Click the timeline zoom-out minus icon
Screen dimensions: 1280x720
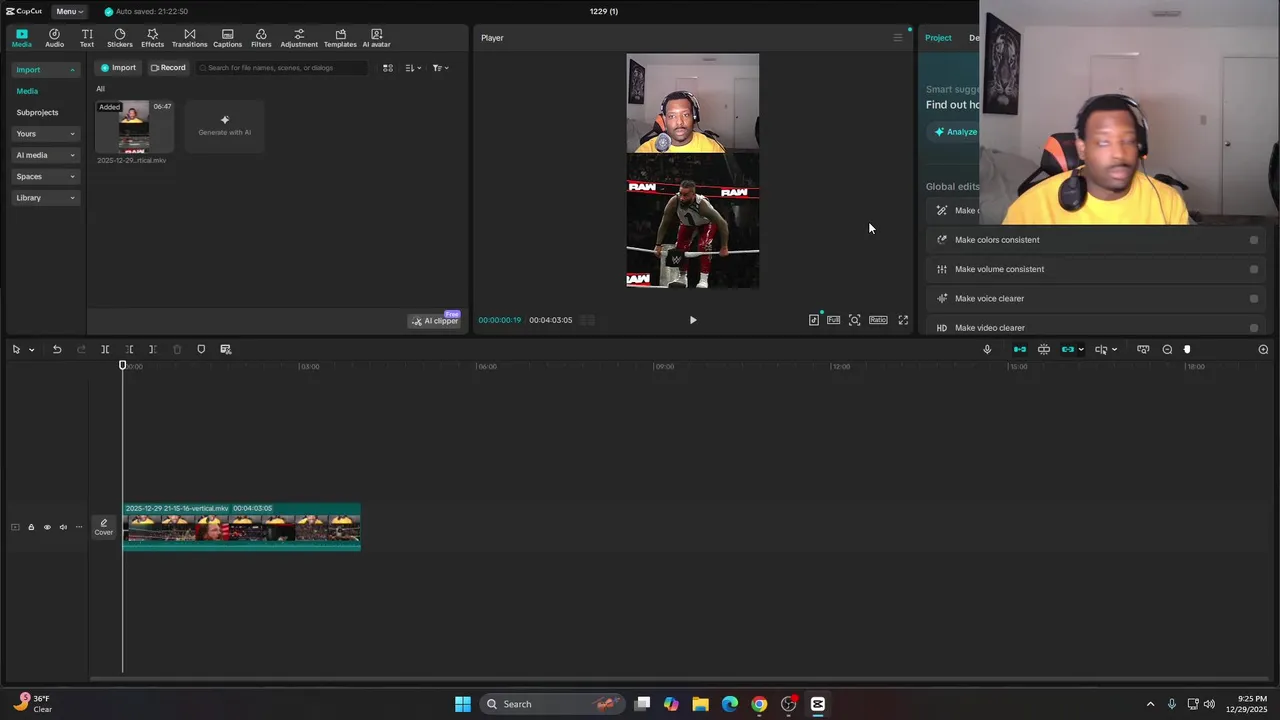coord(1167,349)
